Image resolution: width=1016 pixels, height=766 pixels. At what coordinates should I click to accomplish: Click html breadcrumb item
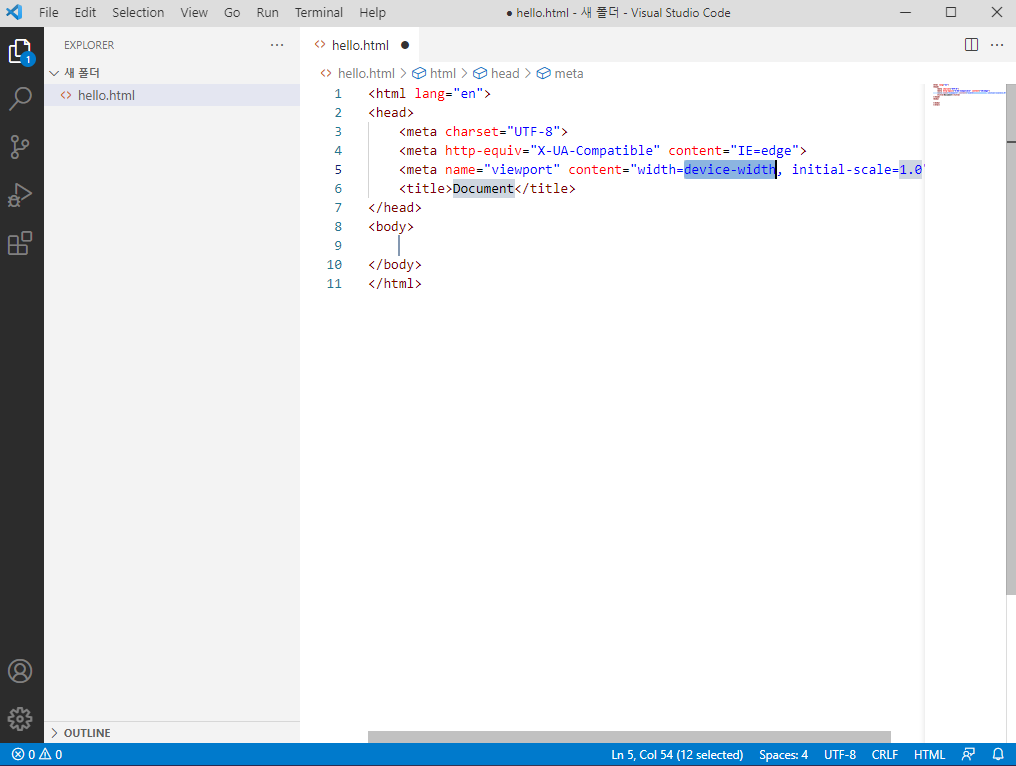pos(443,73)
